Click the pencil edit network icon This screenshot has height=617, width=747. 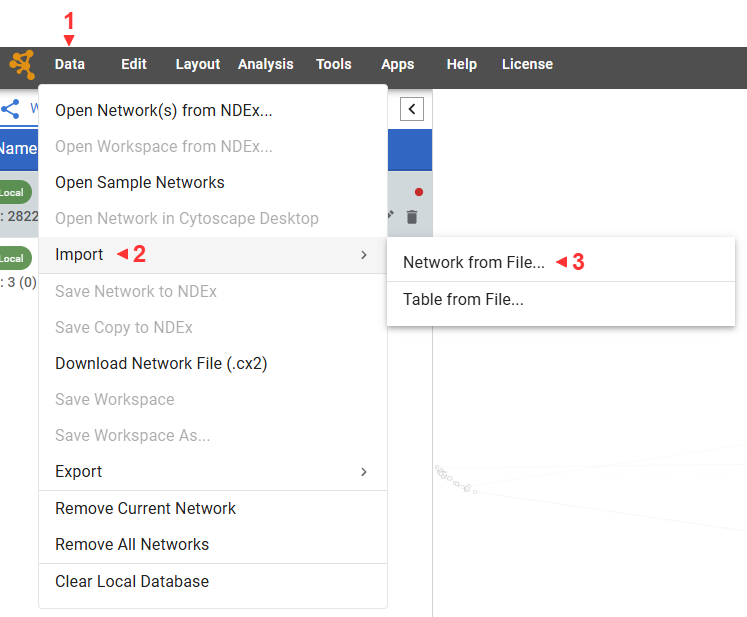click(x=391, y=215)
